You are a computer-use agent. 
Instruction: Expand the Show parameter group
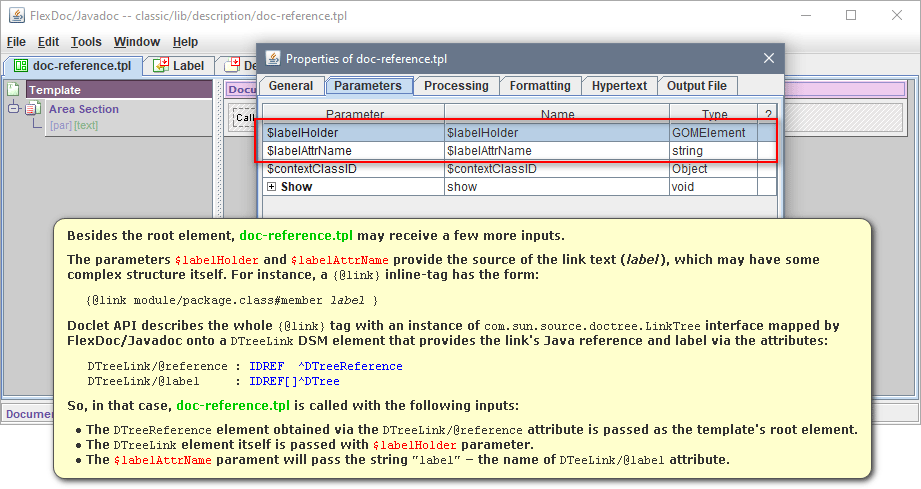(271, 187)
